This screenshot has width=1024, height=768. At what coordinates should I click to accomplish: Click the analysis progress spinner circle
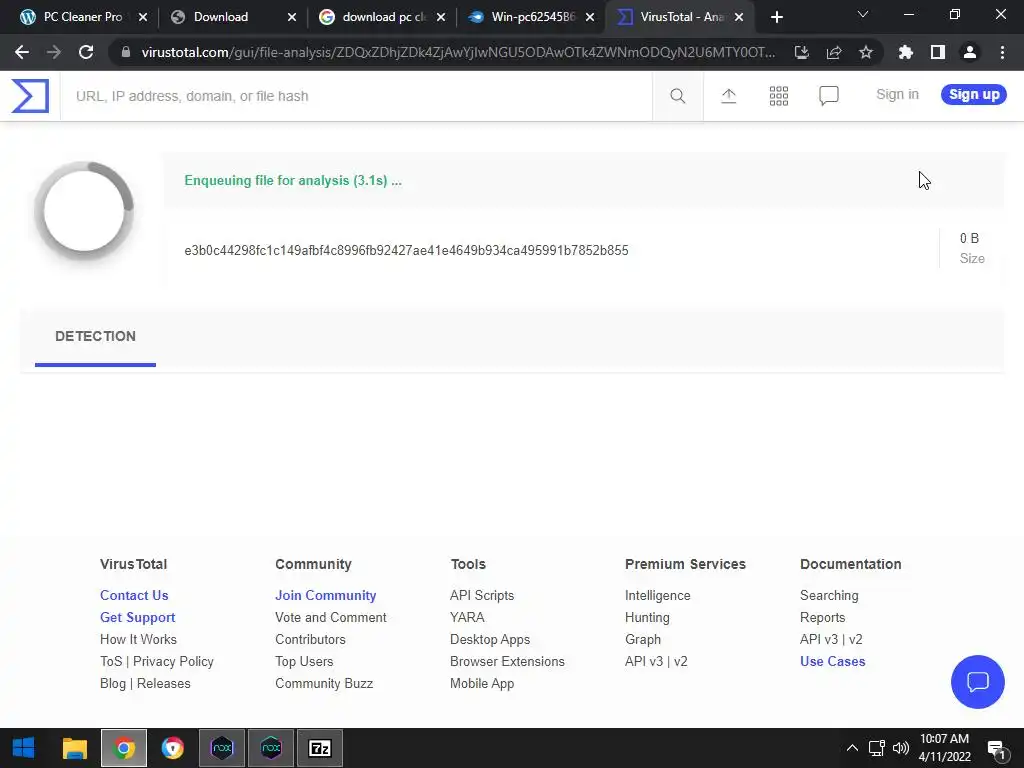[x=84, y=211]
